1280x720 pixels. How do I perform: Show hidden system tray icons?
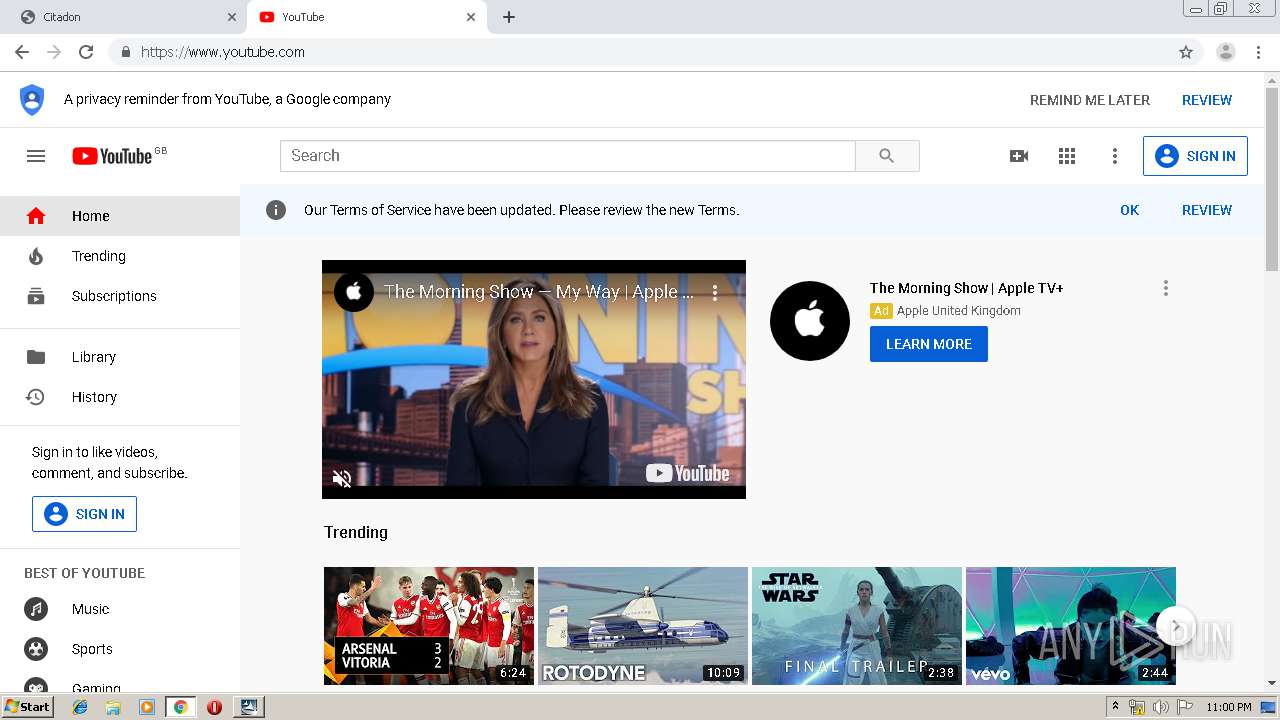click(x=1115, y=707)
